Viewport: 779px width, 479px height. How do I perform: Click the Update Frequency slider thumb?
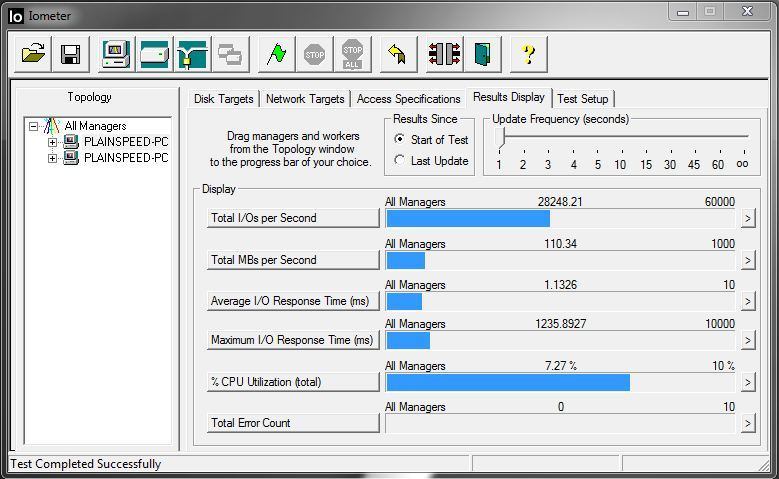tap(500, 137)
